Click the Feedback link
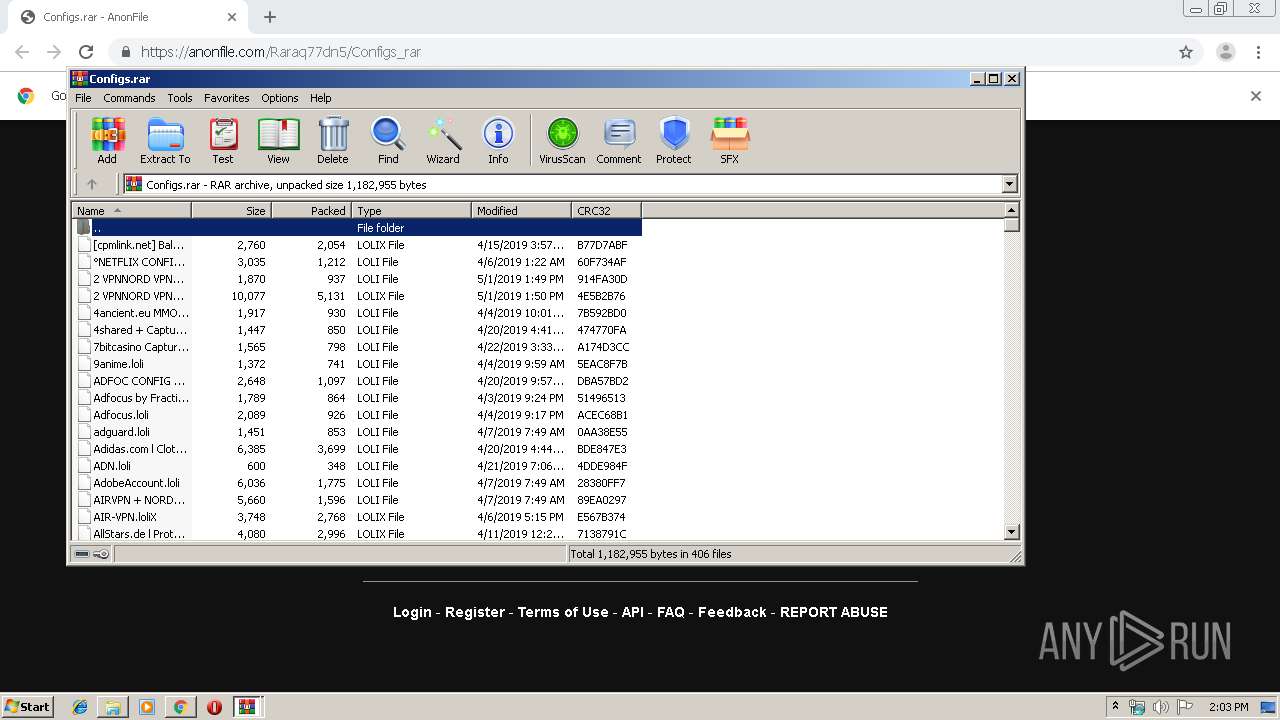This screenshot has height=720, width=1280. (732, 612)
